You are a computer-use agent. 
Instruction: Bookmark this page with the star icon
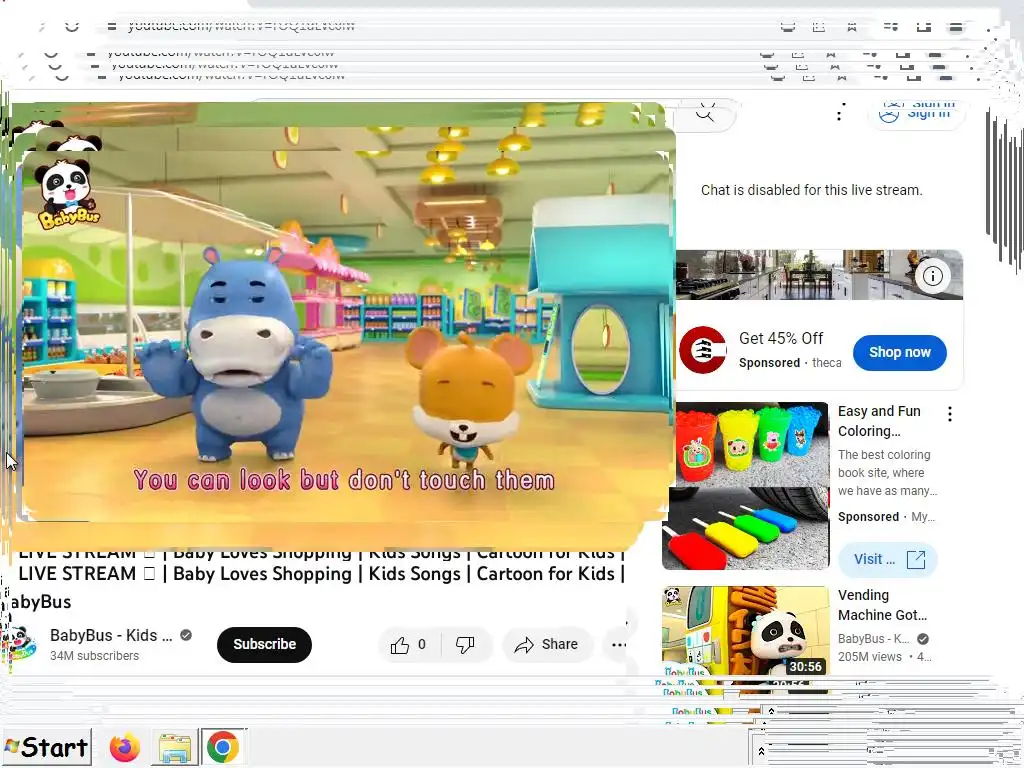[852, 27]
